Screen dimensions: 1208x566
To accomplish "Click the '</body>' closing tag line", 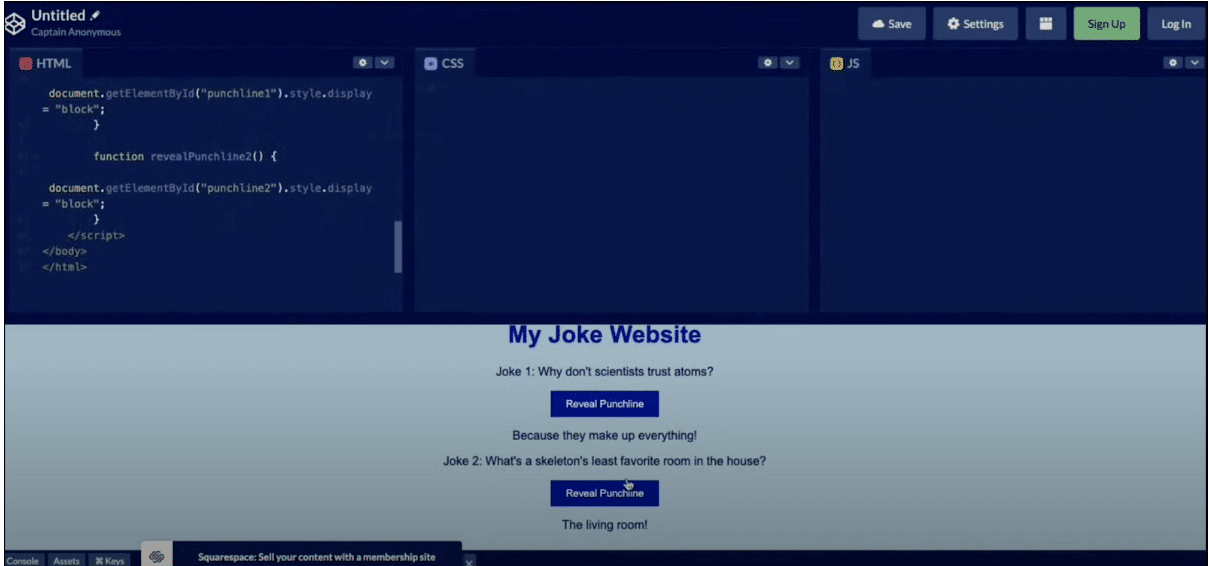I will pyautogui.click(x=64, y=252).
